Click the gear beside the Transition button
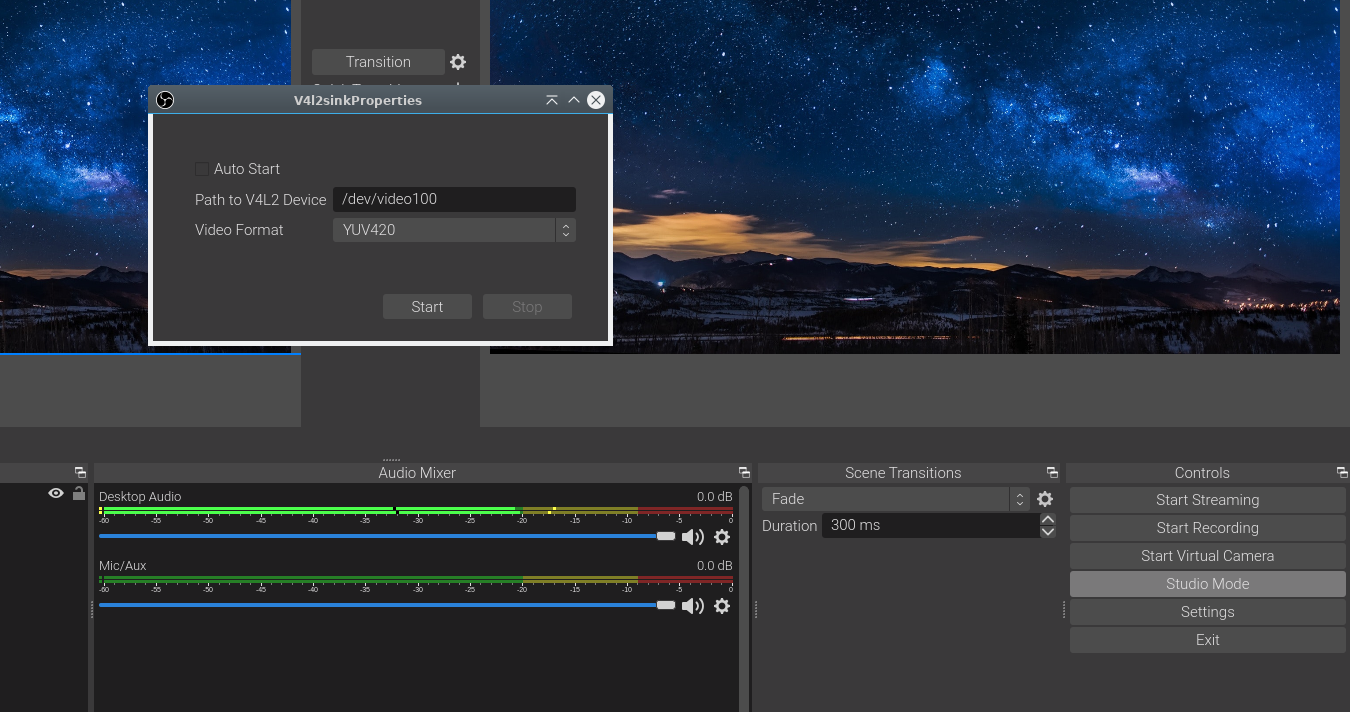Screen dimensions: 1350x712 458,62
